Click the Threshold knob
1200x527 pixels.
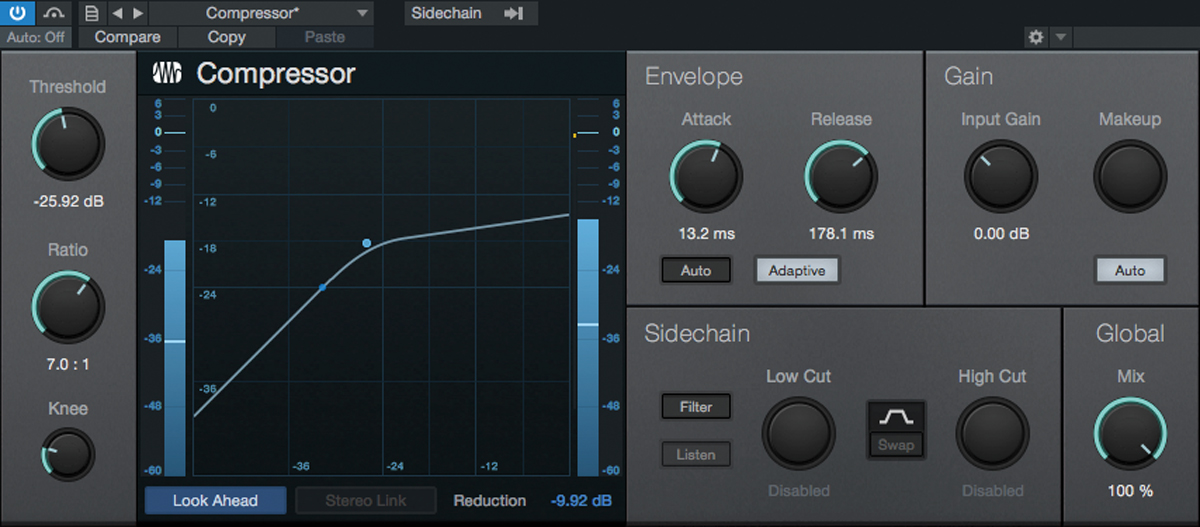coord(68,145)
